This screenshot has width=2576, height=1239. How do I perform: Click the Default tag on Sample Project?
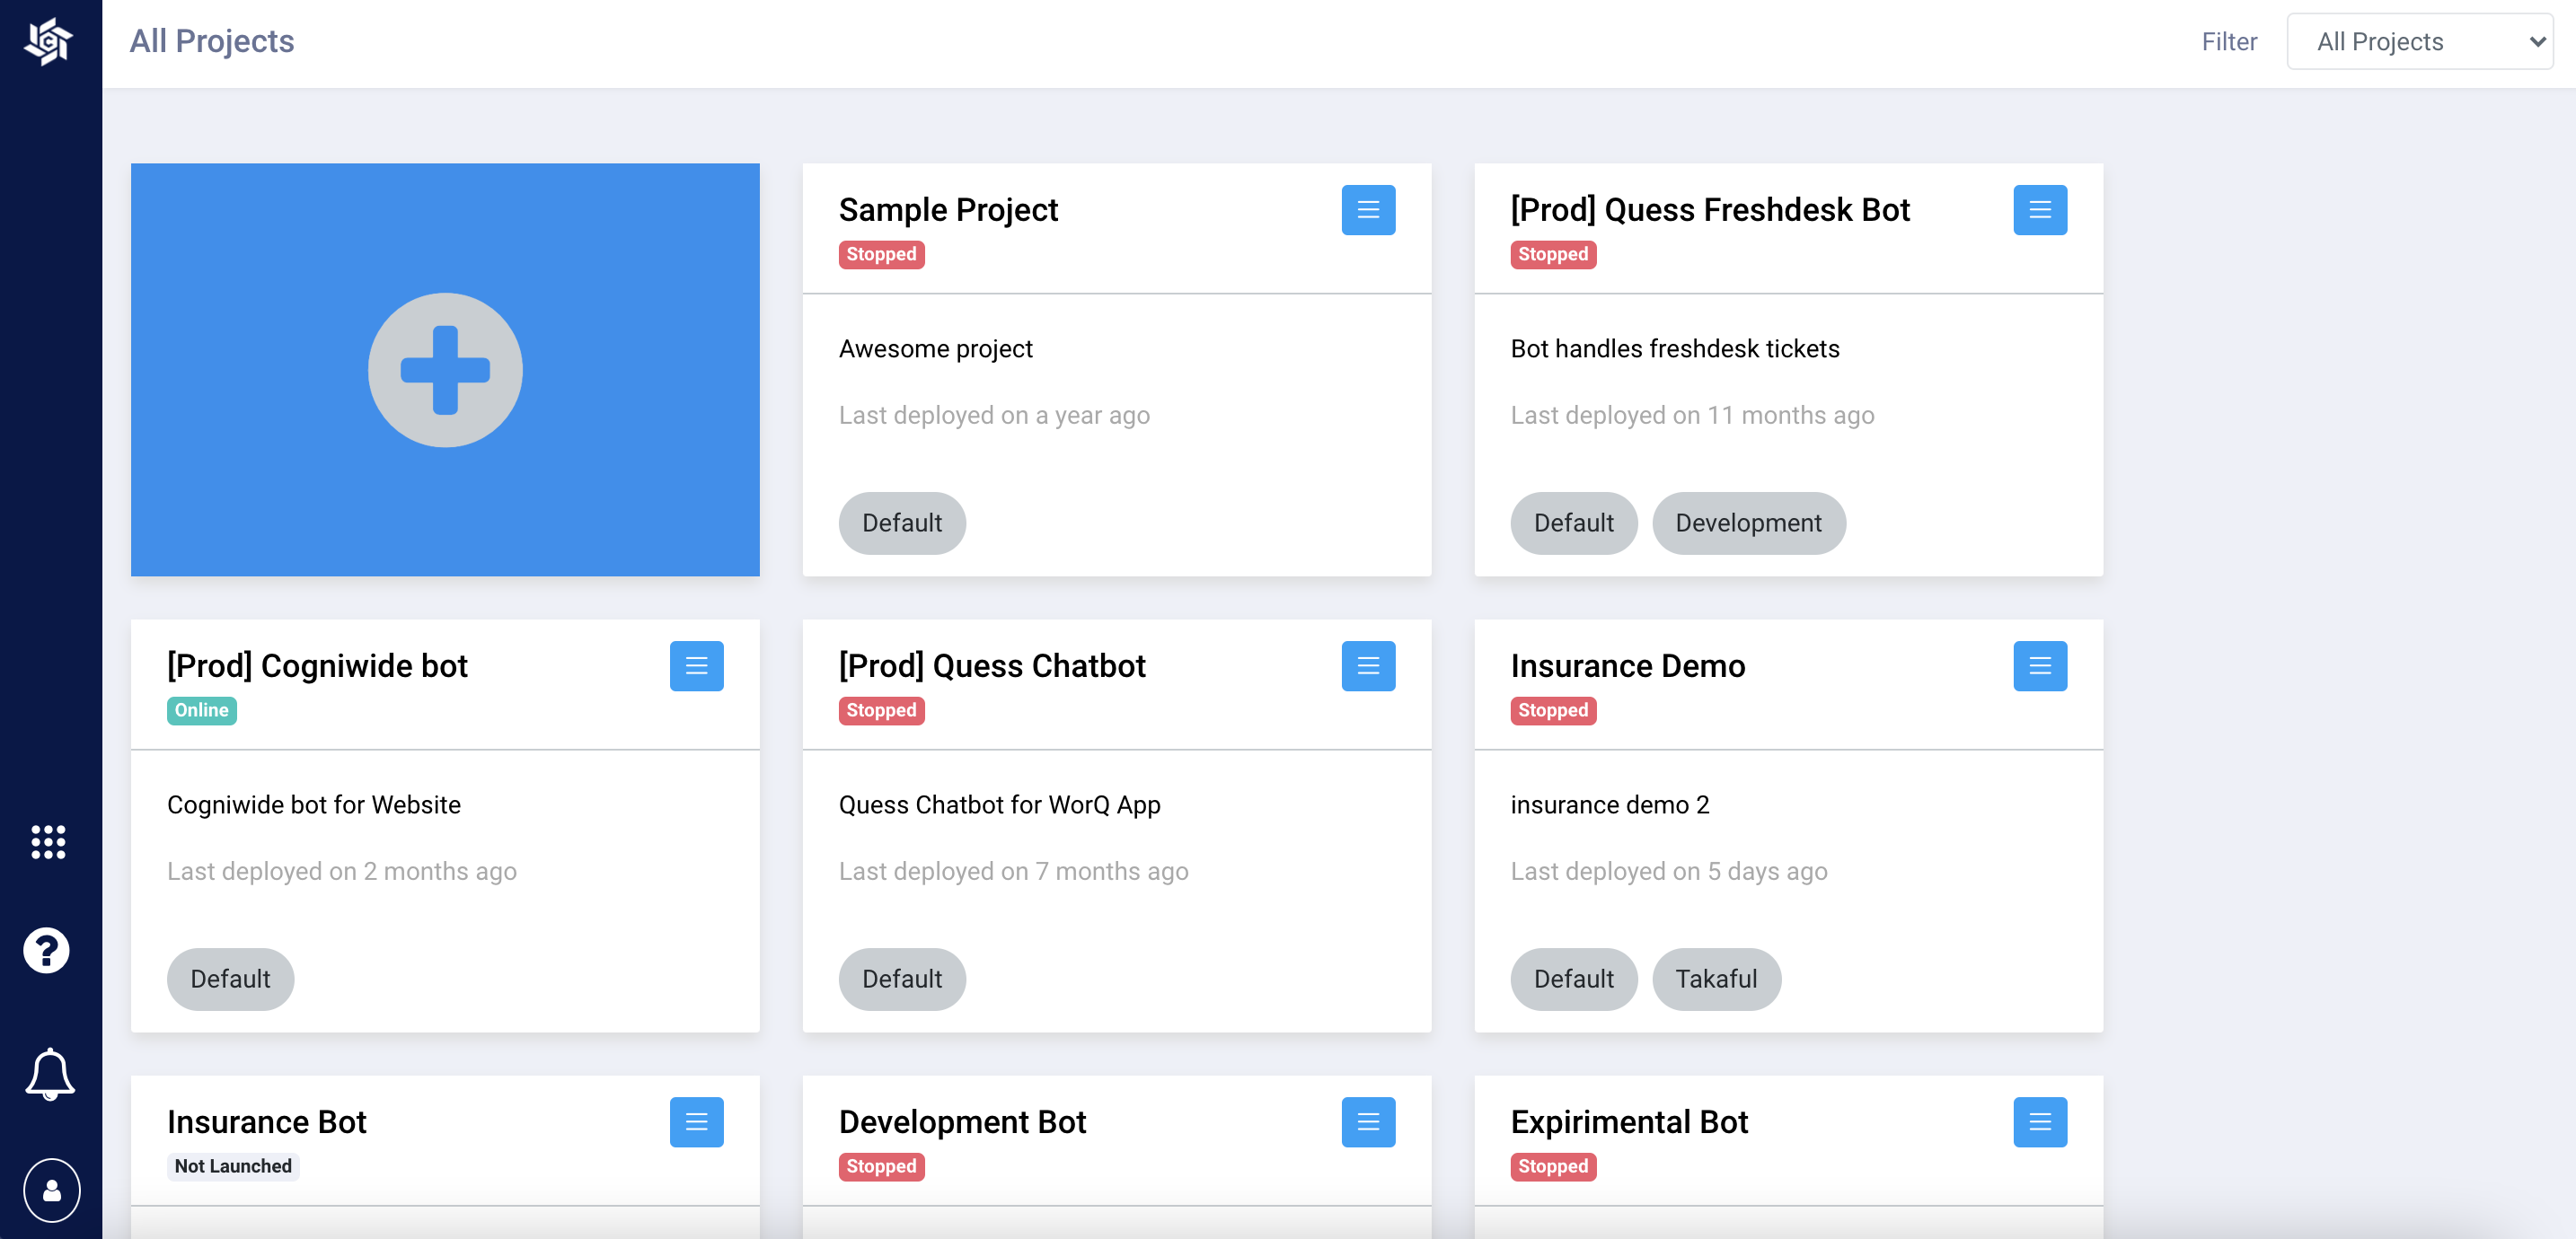902,523
